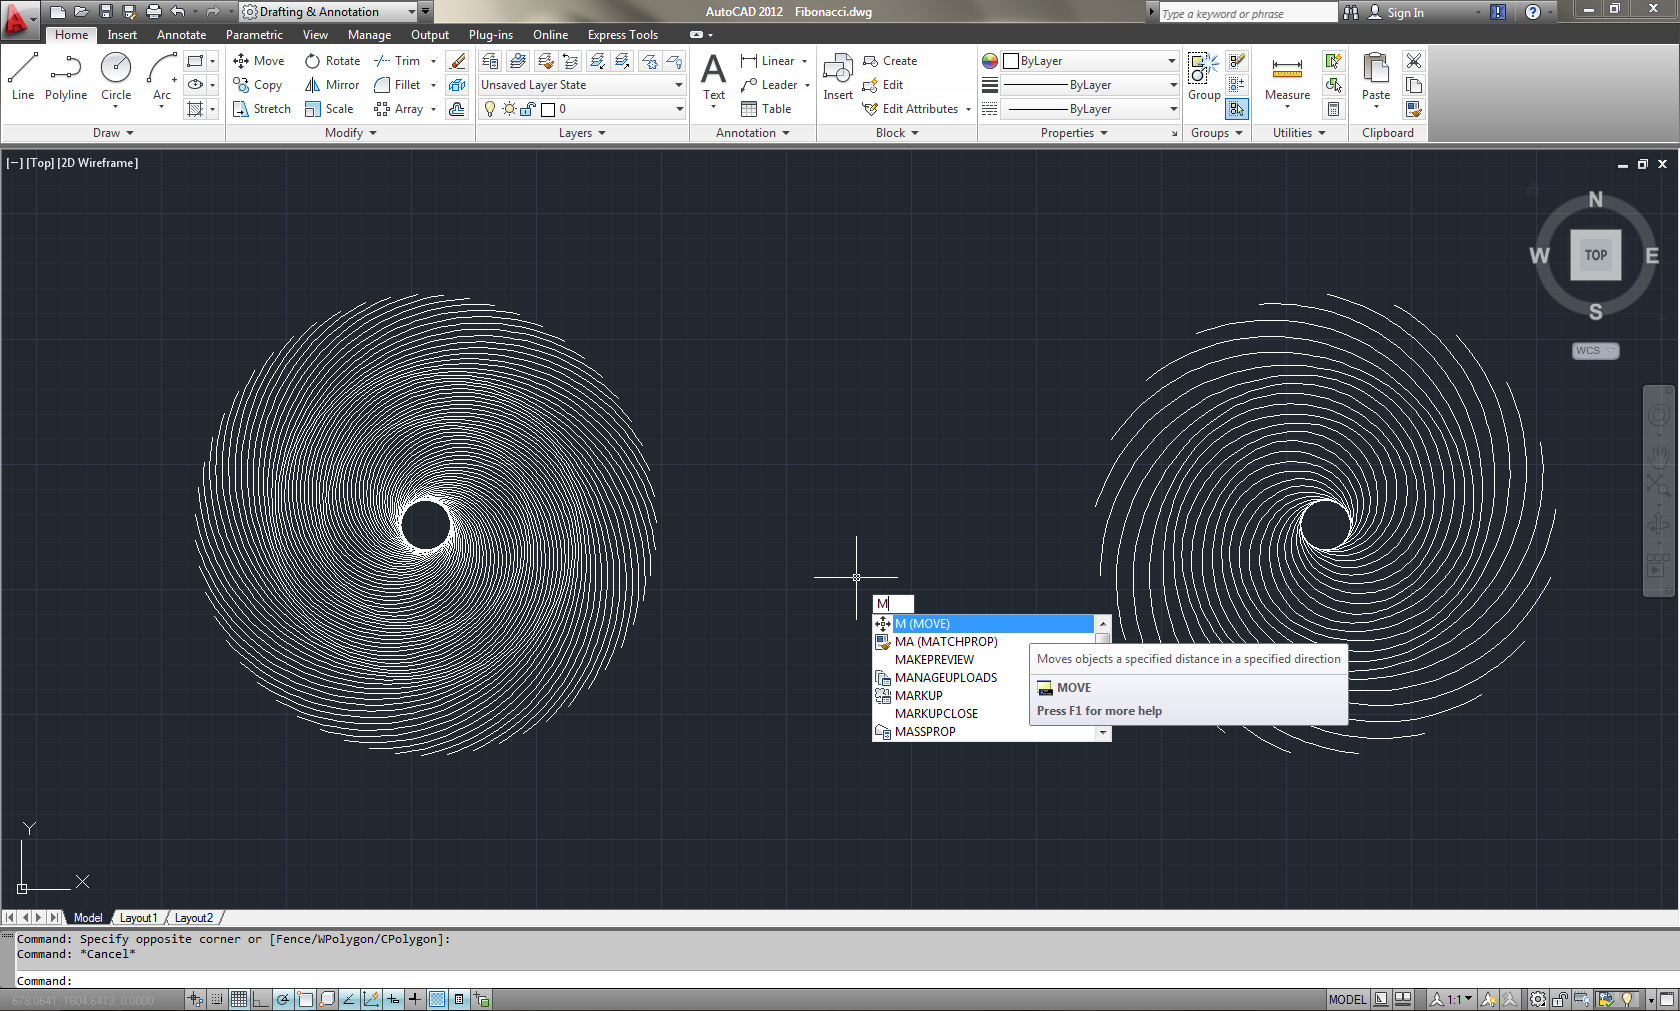
Task: Click the Mirror tool
Action: (x=332, y=85)
